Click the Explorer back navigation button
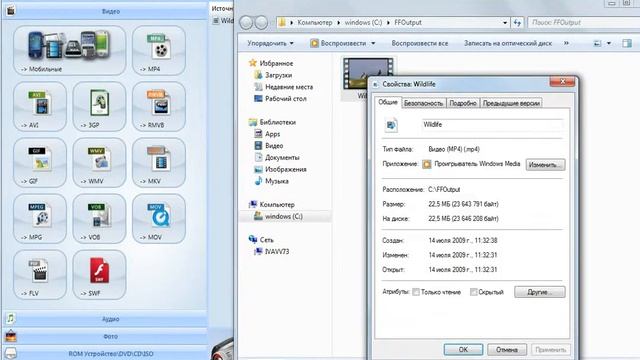Image resolution: width=640 pixels, height=360 pixels. click(246, 22)
